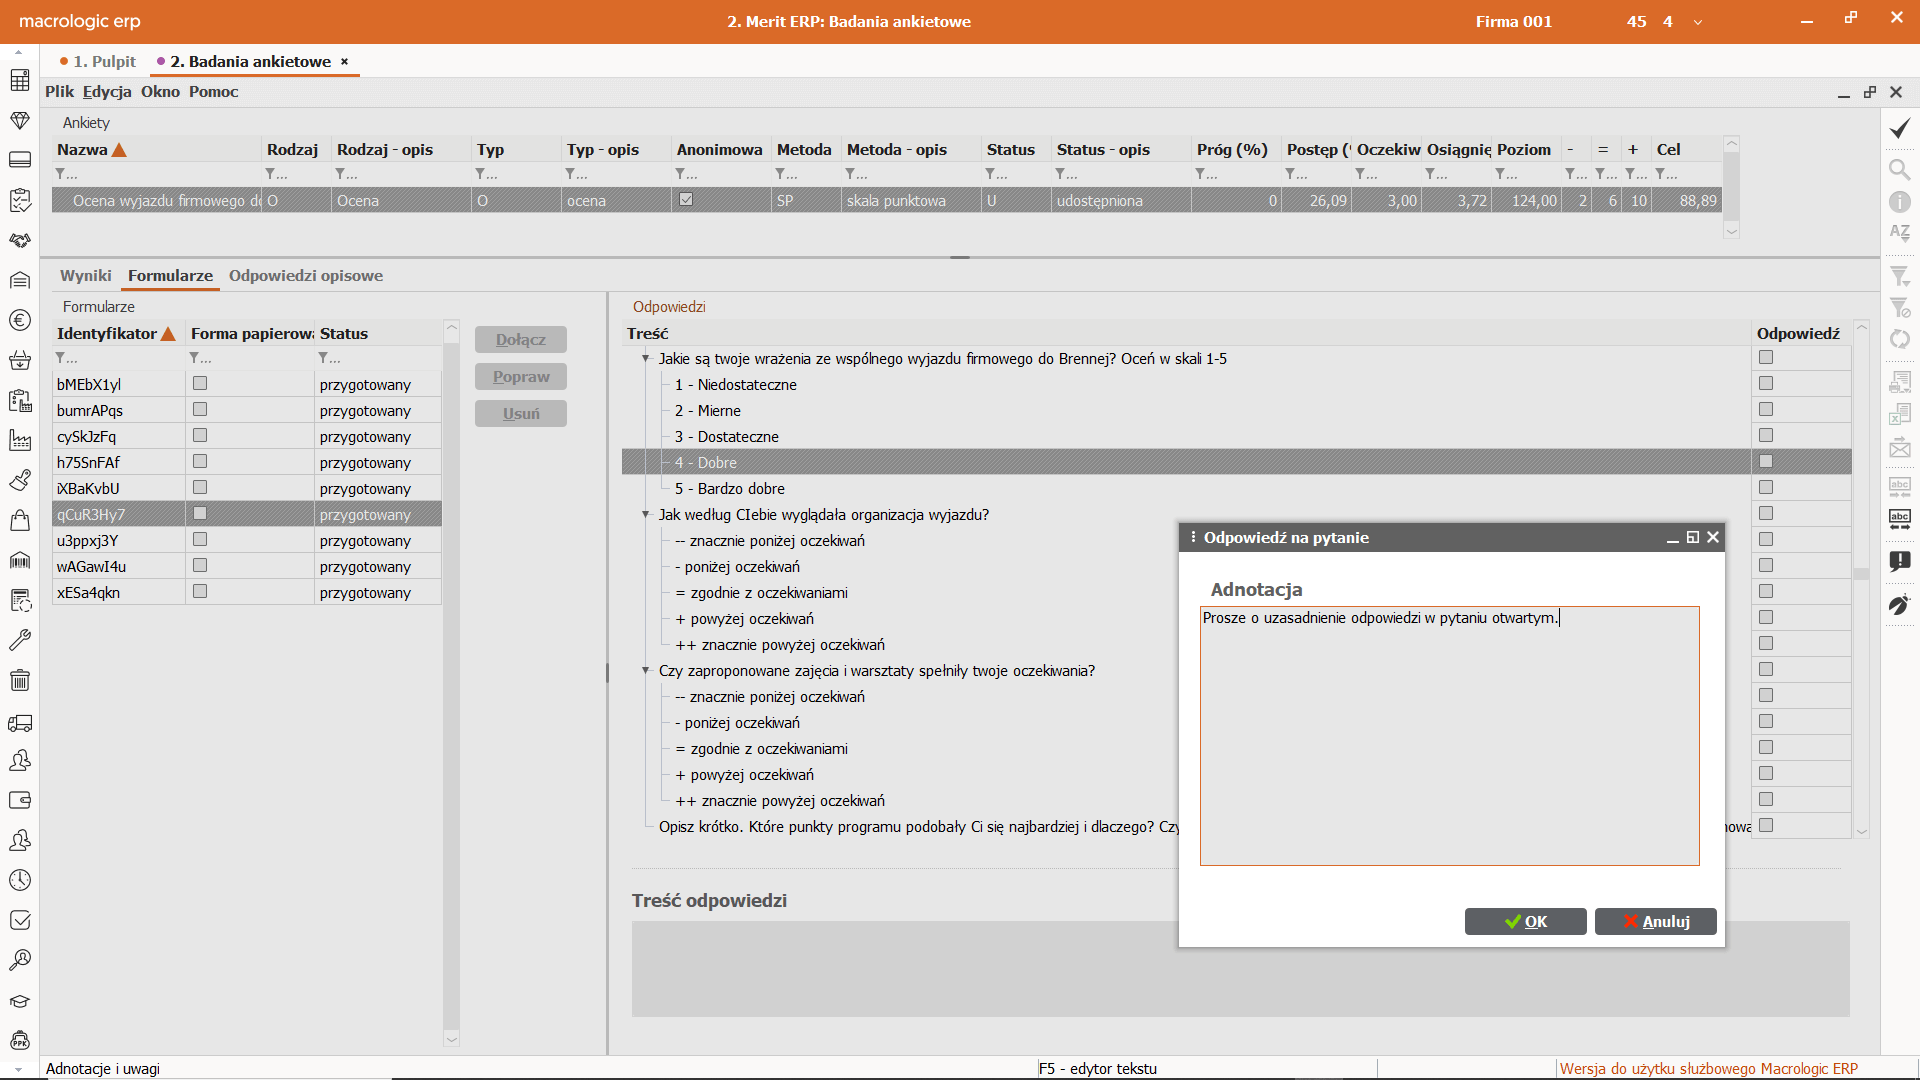1920x1080 pixels.
Task: Click the checkmark icon in right toolbar
Action: click(x=1899, y=129)
